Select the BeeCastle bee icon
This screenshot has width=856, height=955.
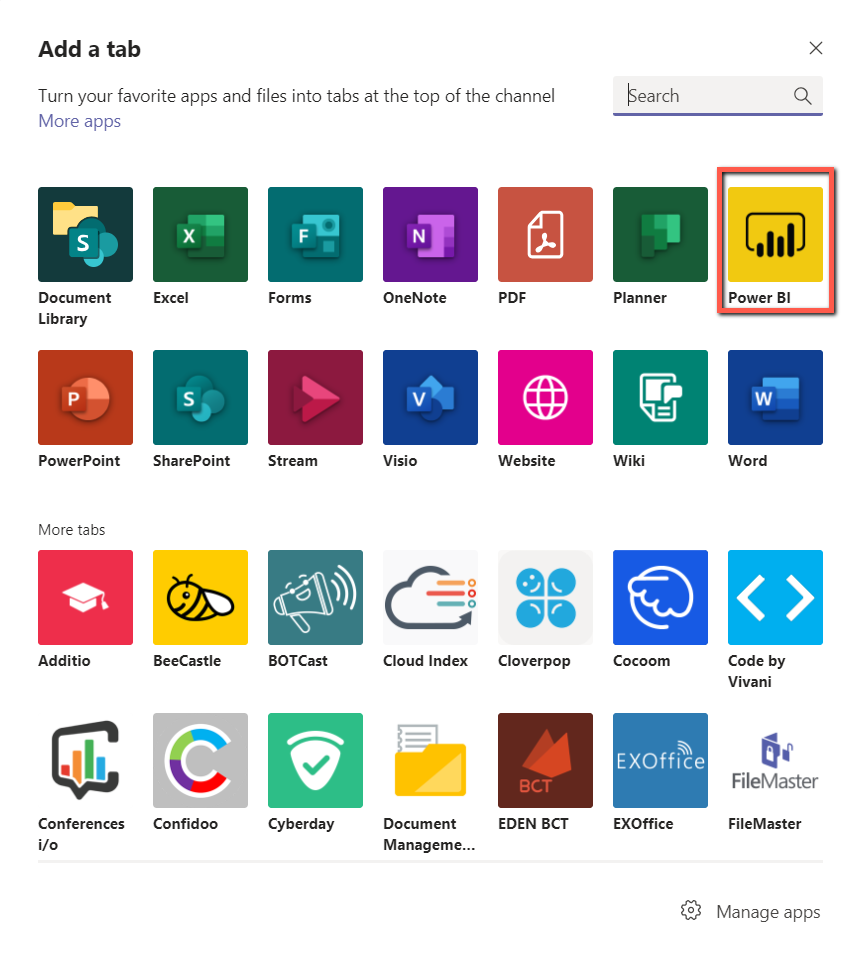[200, 597]
